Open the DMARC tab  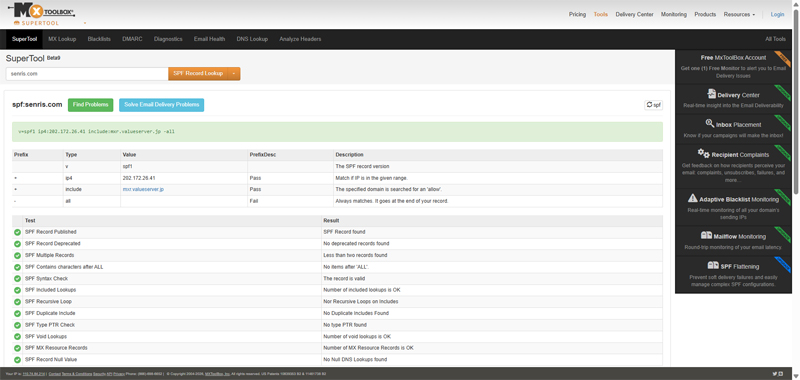(x=132, y=39)
